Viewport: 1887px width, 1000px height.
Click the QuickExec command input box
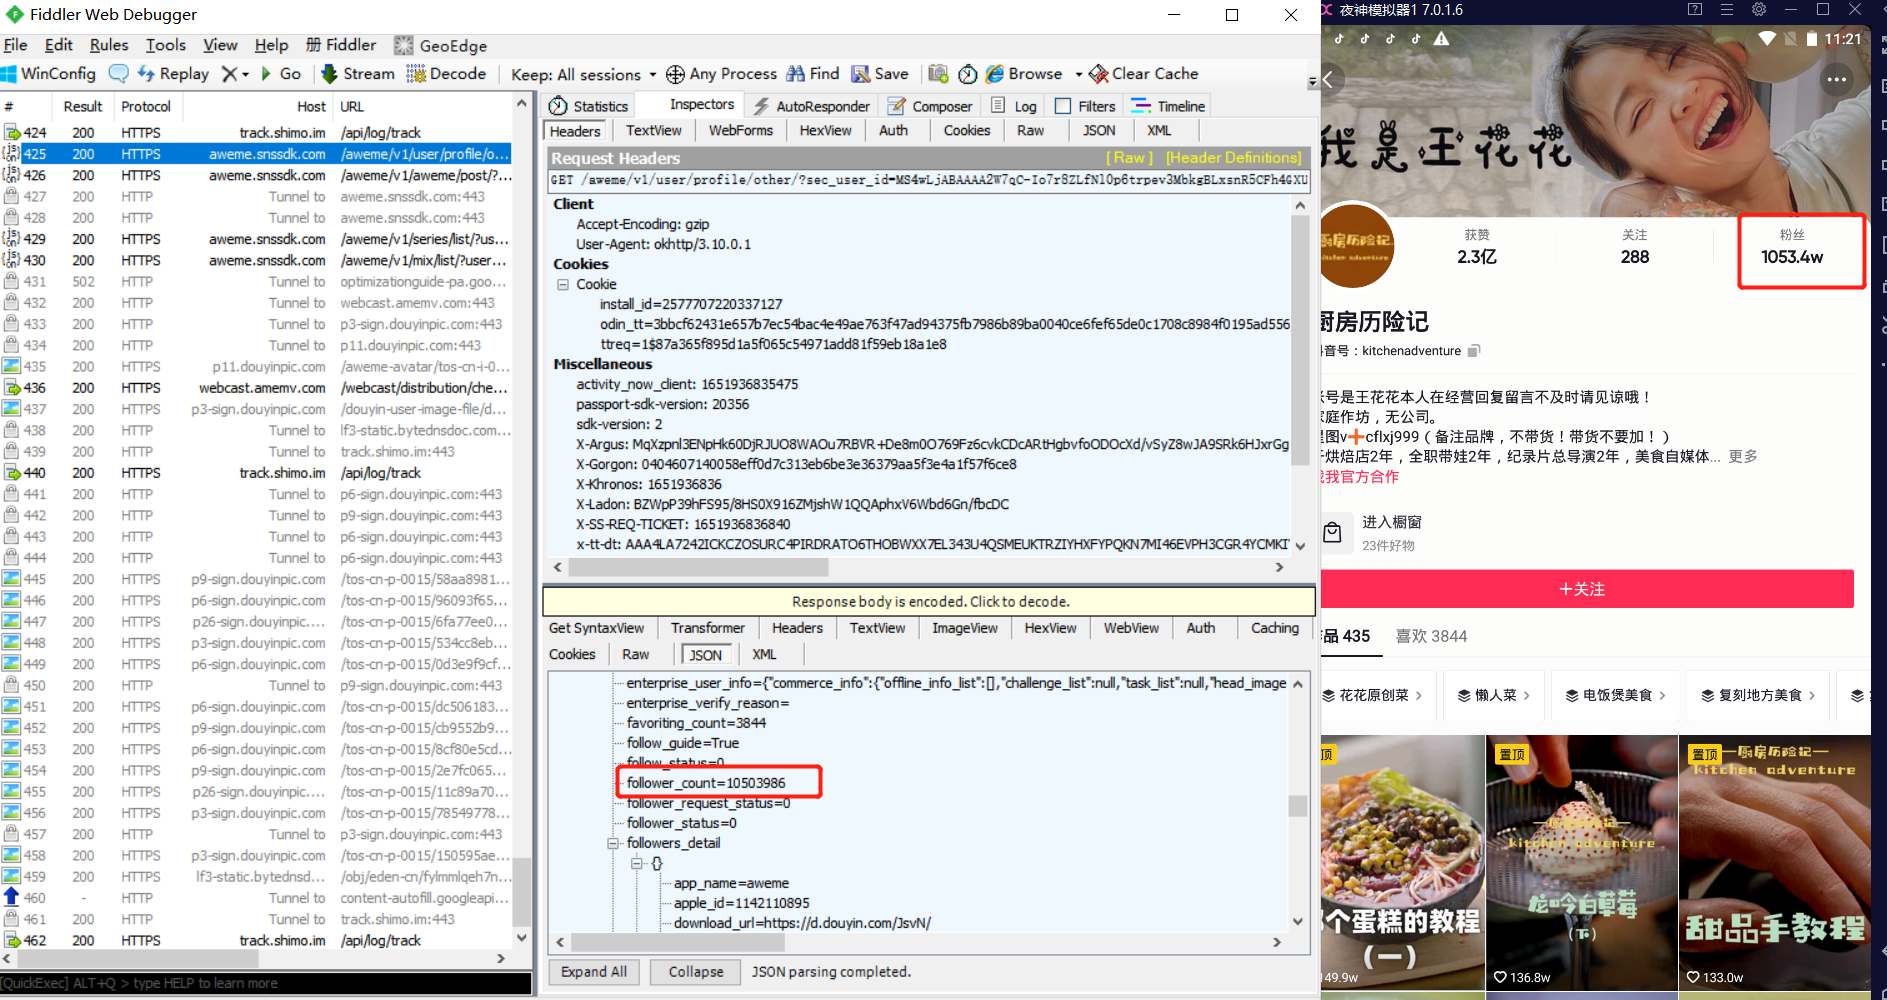coord(265,984)
